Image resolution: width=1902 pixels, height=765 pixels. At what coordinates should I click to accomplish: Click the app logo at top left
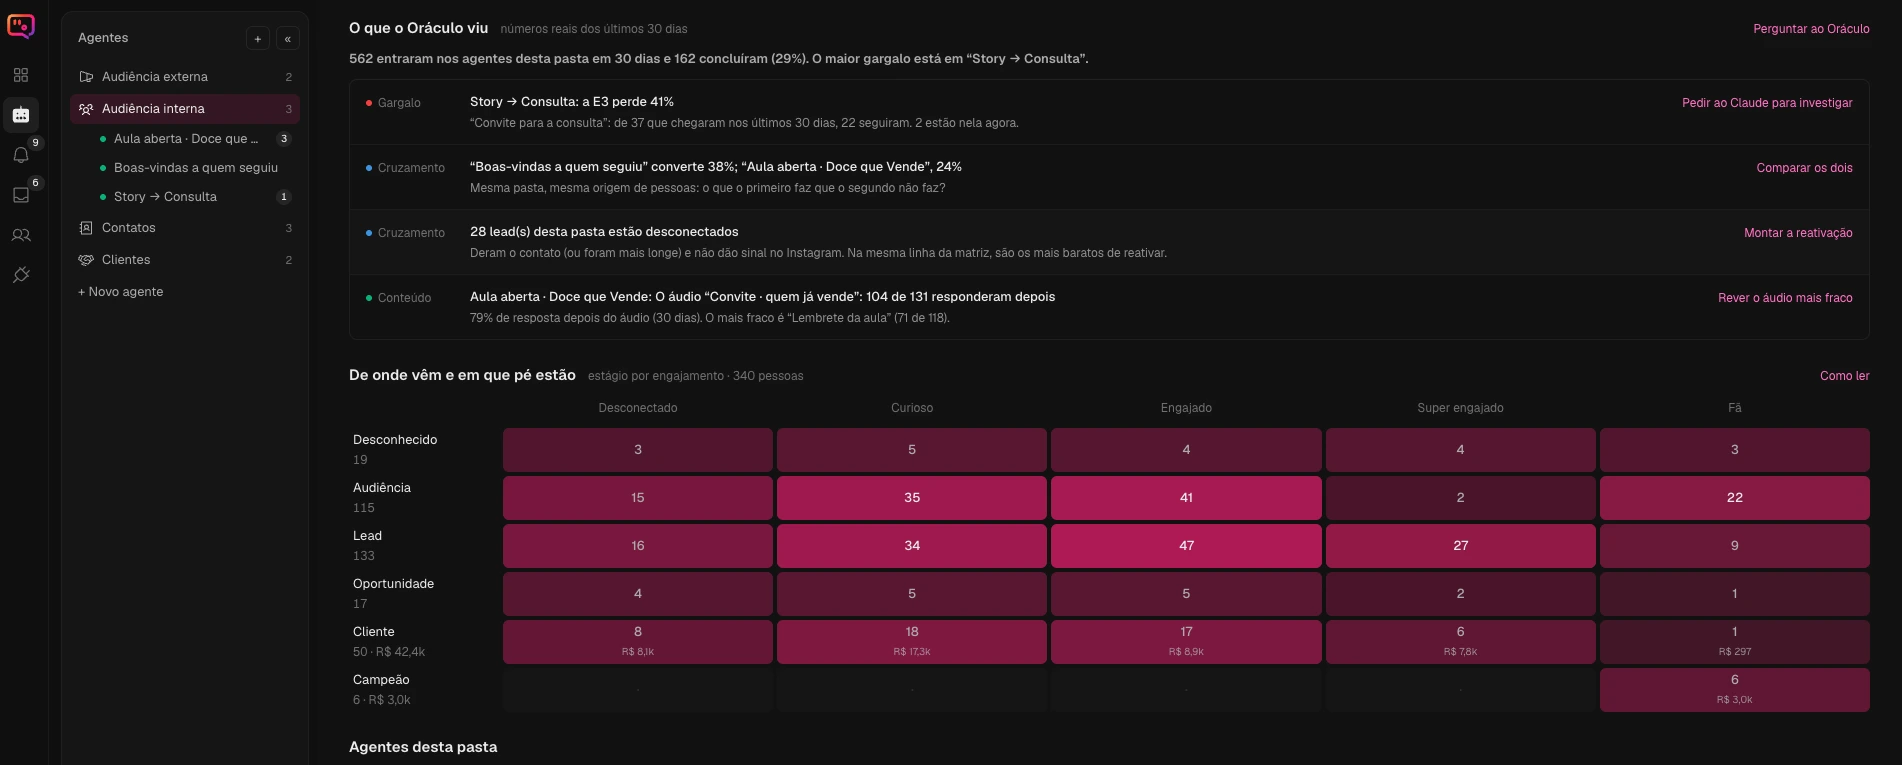[21, 26]
